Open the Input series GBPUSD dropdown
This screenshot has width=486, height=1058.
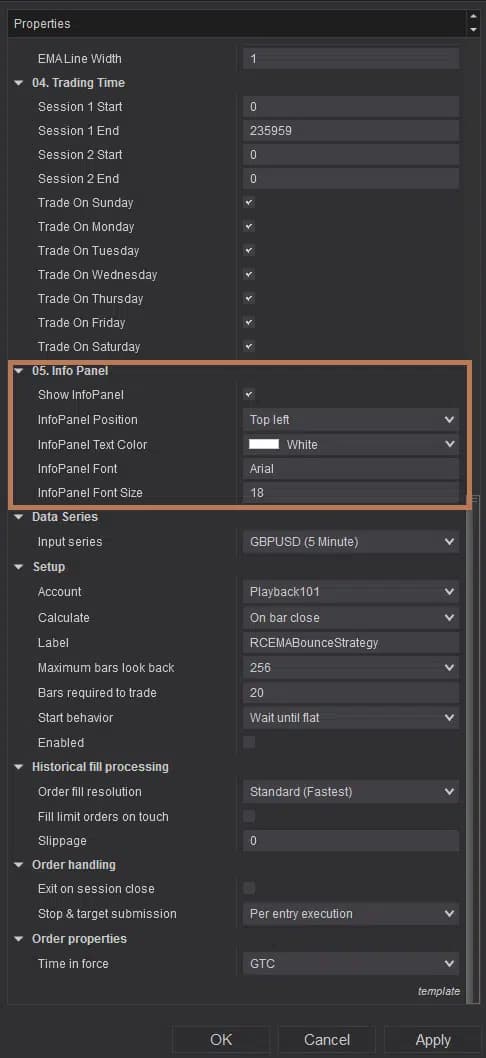point(350,542)
